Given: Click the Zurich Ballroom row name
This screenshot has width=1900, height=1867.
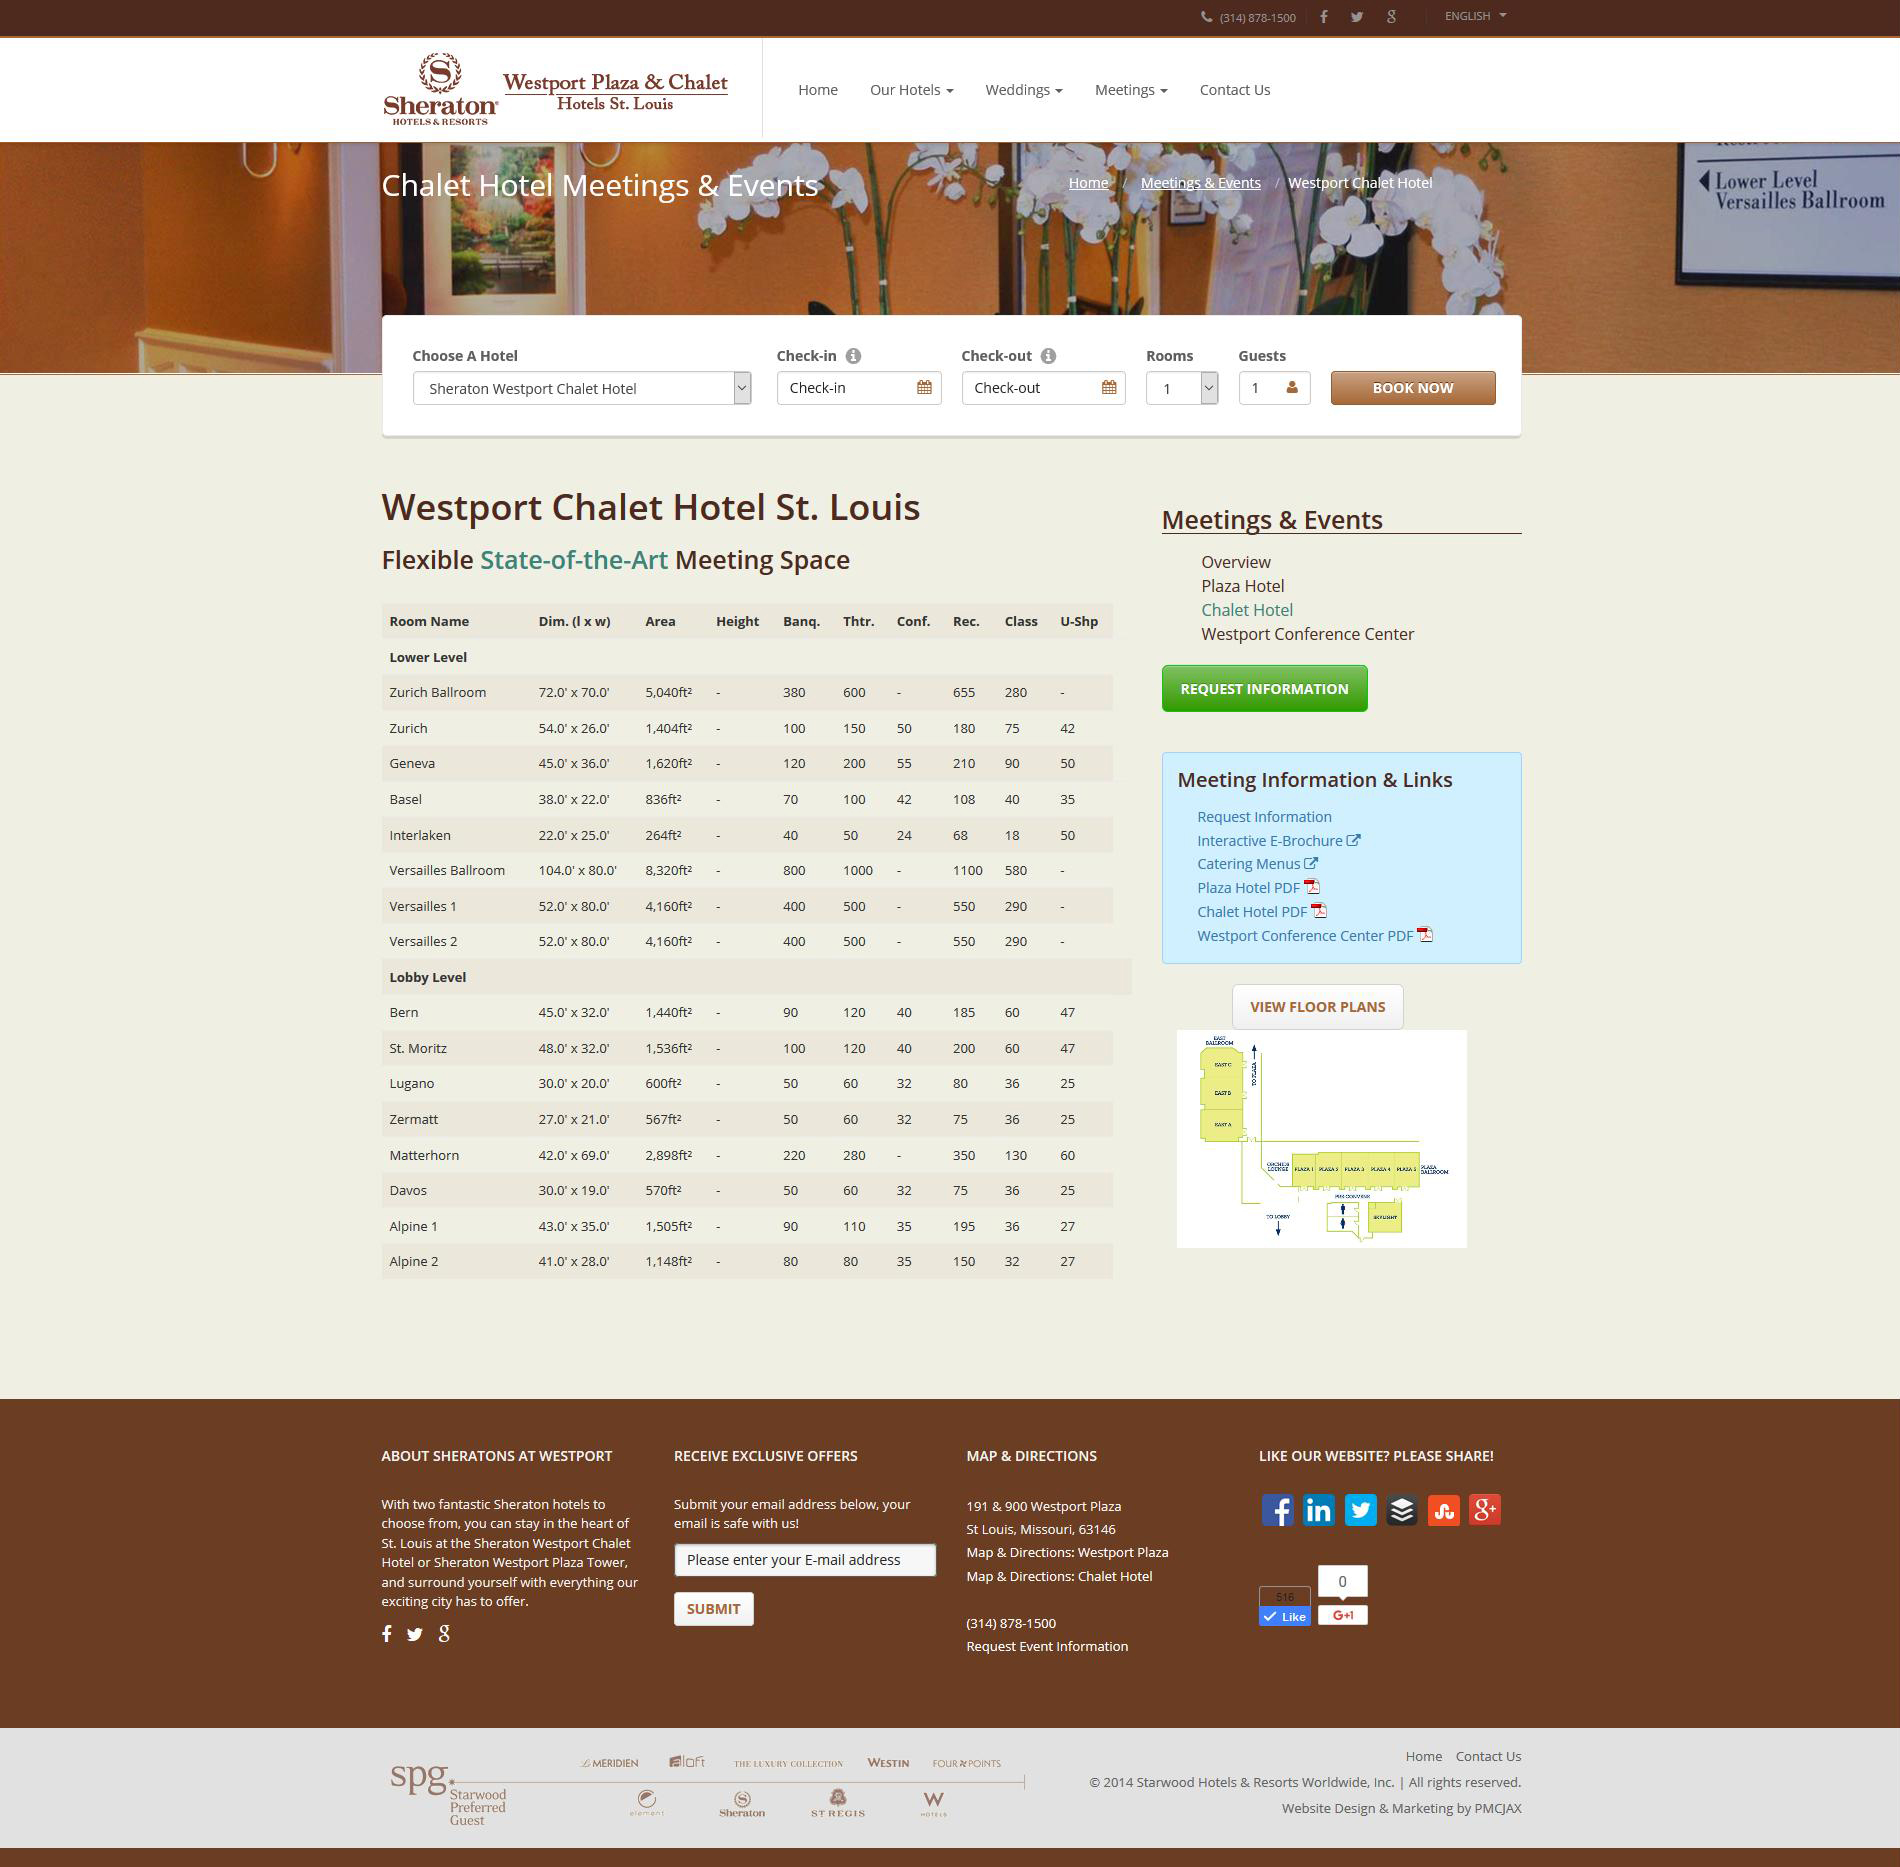Looking at the screenshot, I should coord(437,692).
